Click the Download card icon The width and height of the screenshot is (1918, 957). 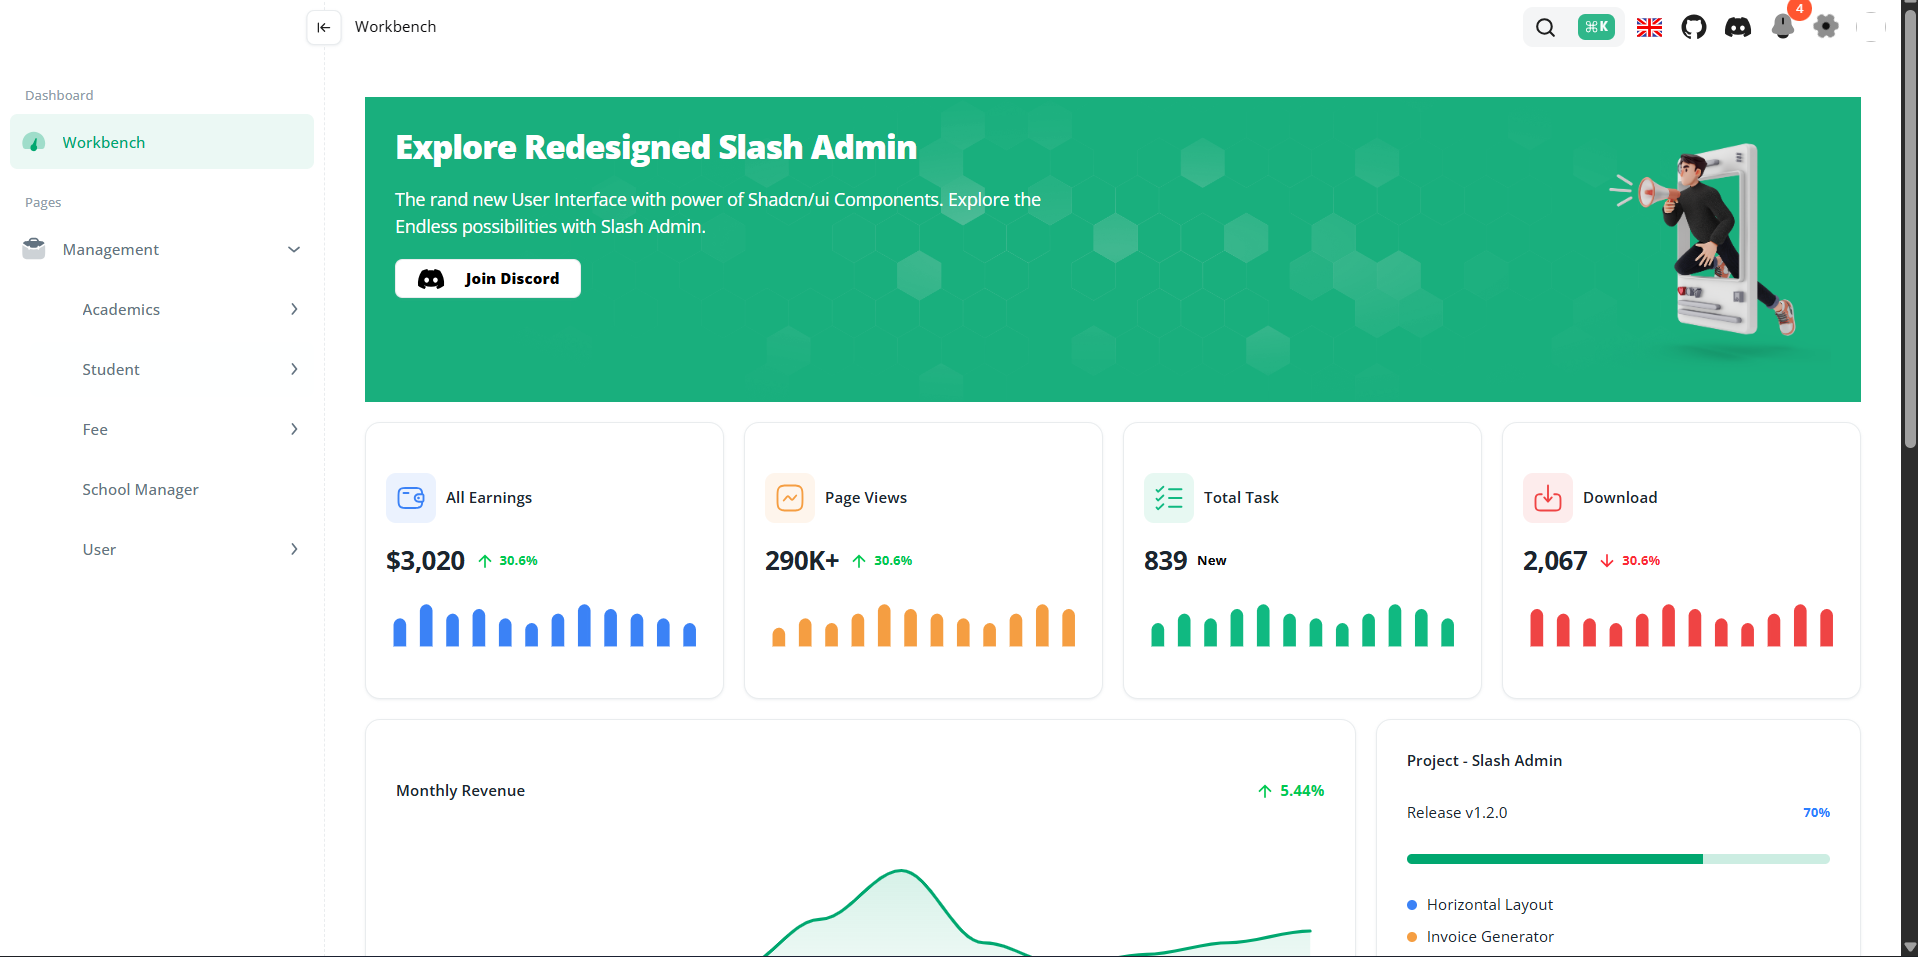pyautogui.click(x=1547, y=498)
